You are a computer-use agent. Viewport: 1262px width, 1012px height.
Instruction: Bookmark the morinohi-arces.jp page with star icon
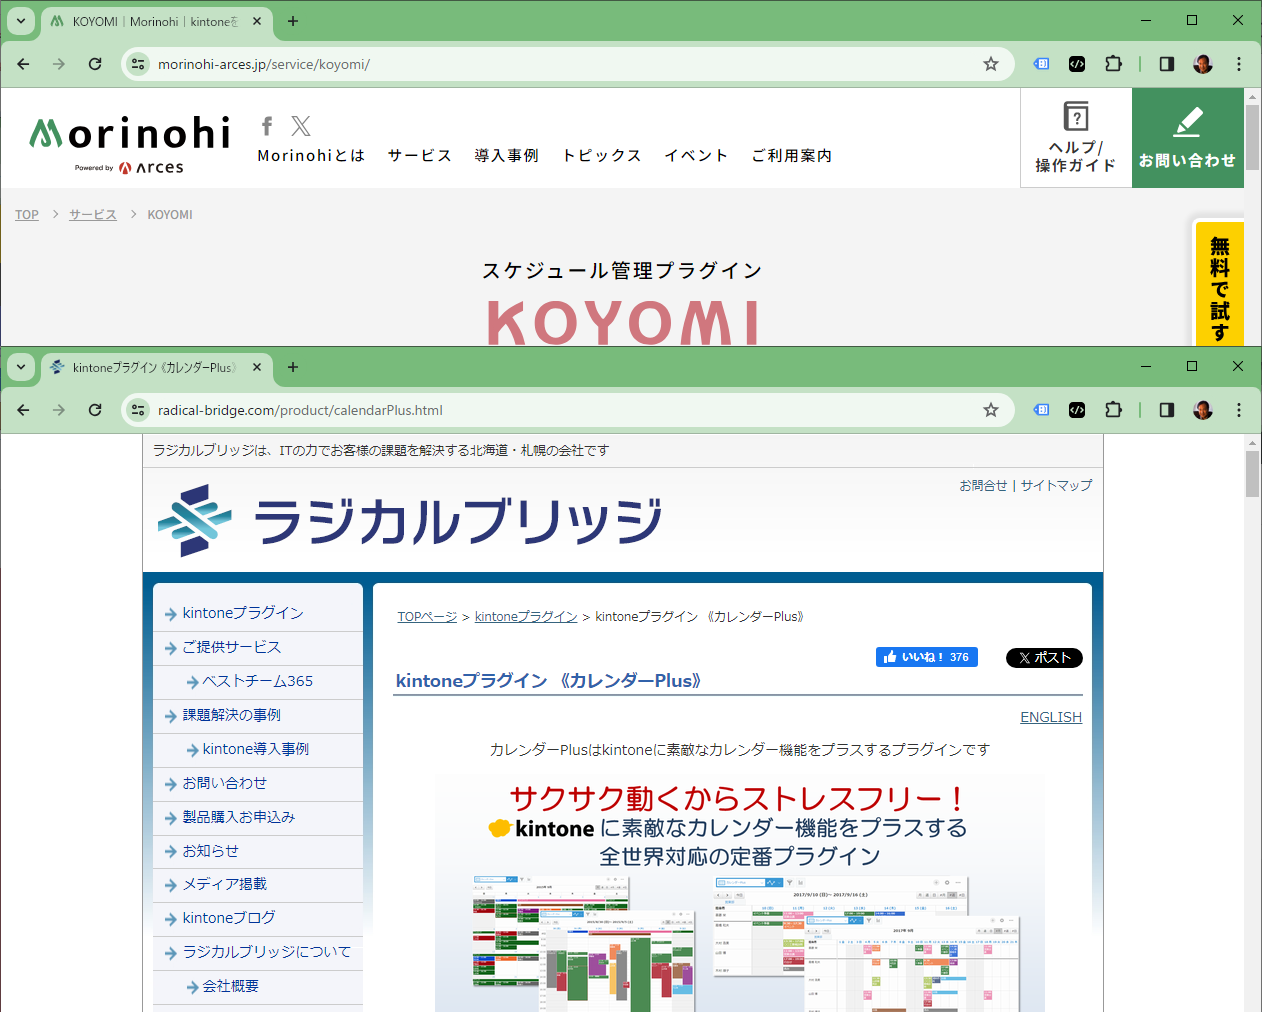(991, 64)
